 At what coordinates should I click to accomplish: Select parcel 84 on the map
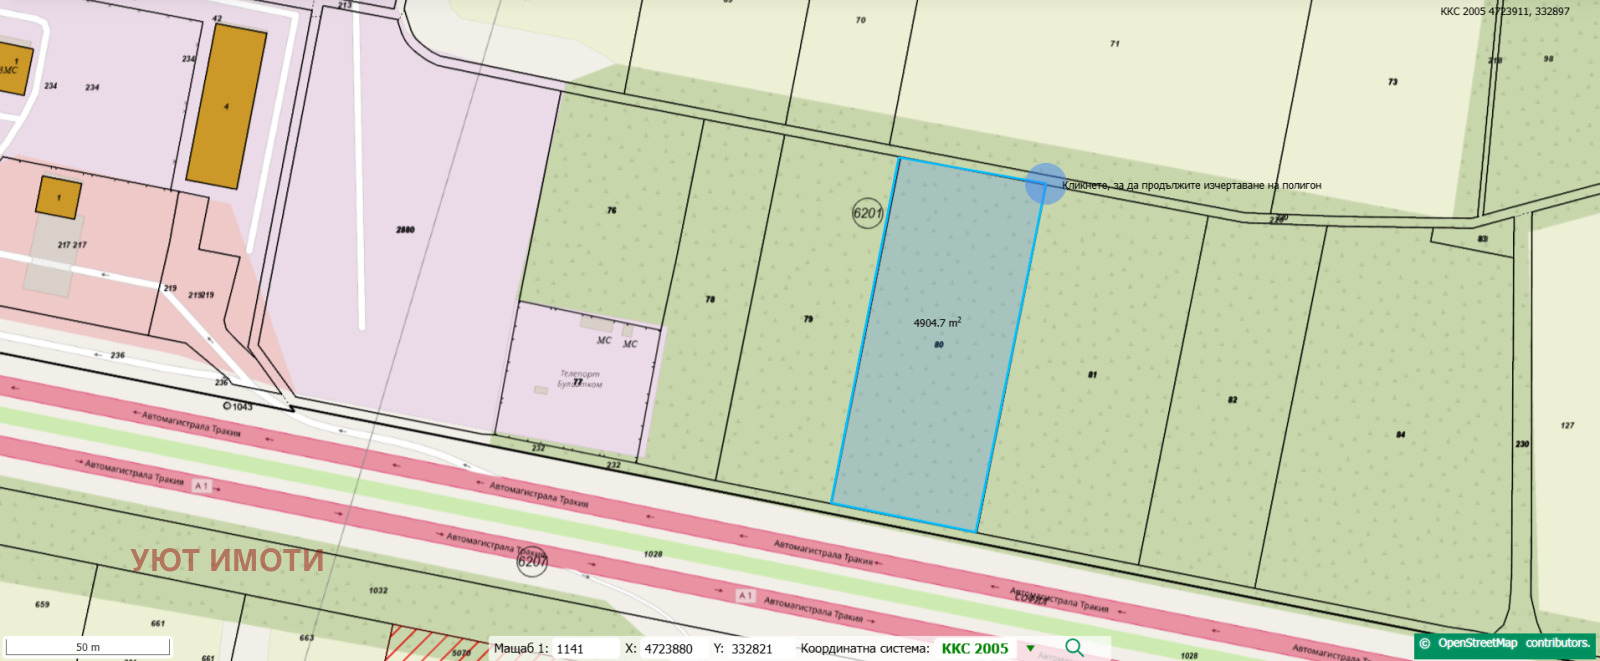pyautogui.click(x=1400, y=435)
